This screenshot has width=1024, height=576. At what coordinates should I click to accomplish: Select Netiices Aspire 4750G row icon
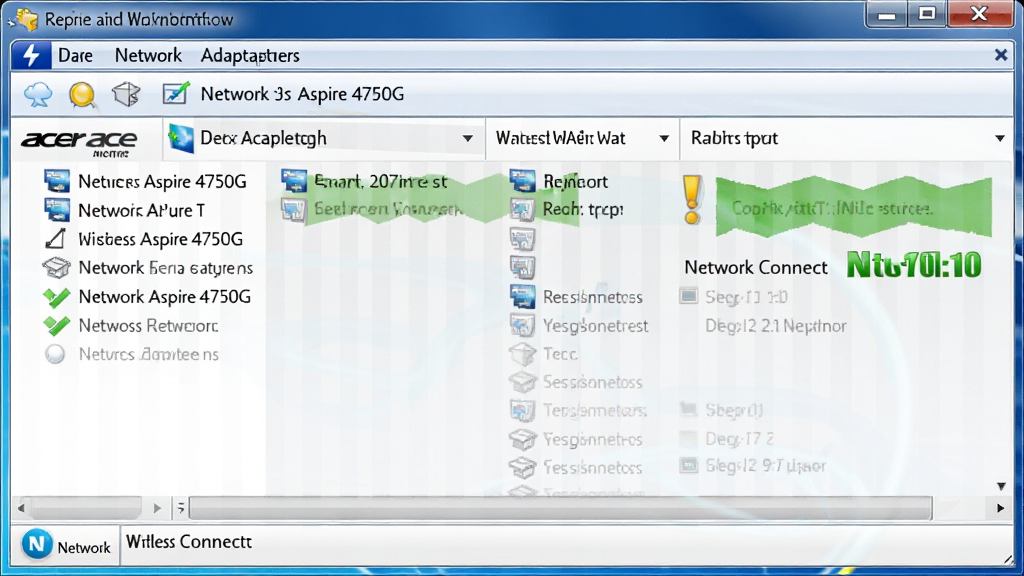57,181
